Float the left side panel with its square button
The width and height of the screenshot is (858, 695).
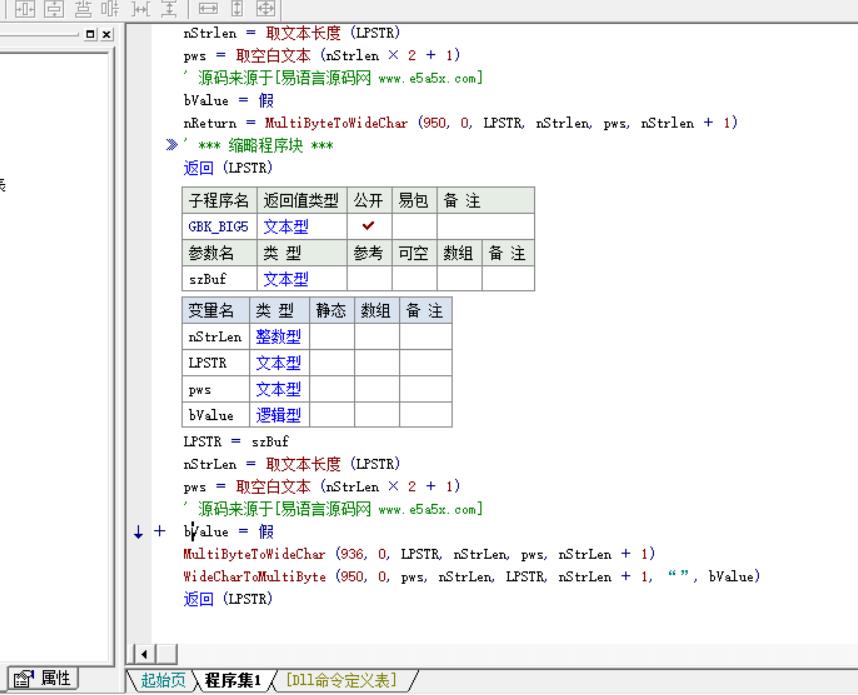[x=91, y=34]
